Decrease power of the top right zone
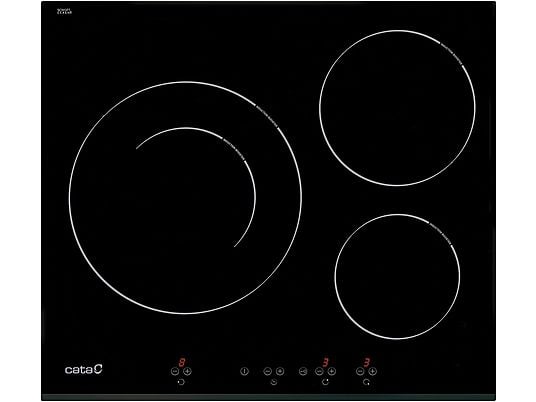The height and width of the screenshot is (402, 536). click(319, 371)
